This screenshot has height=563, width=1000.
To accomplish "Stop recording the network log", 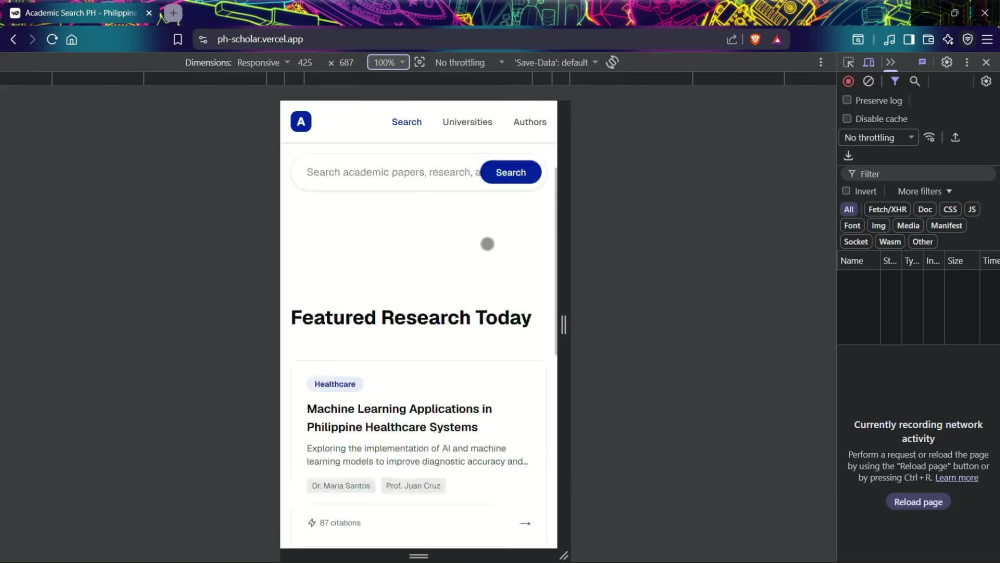I will 848,82.
